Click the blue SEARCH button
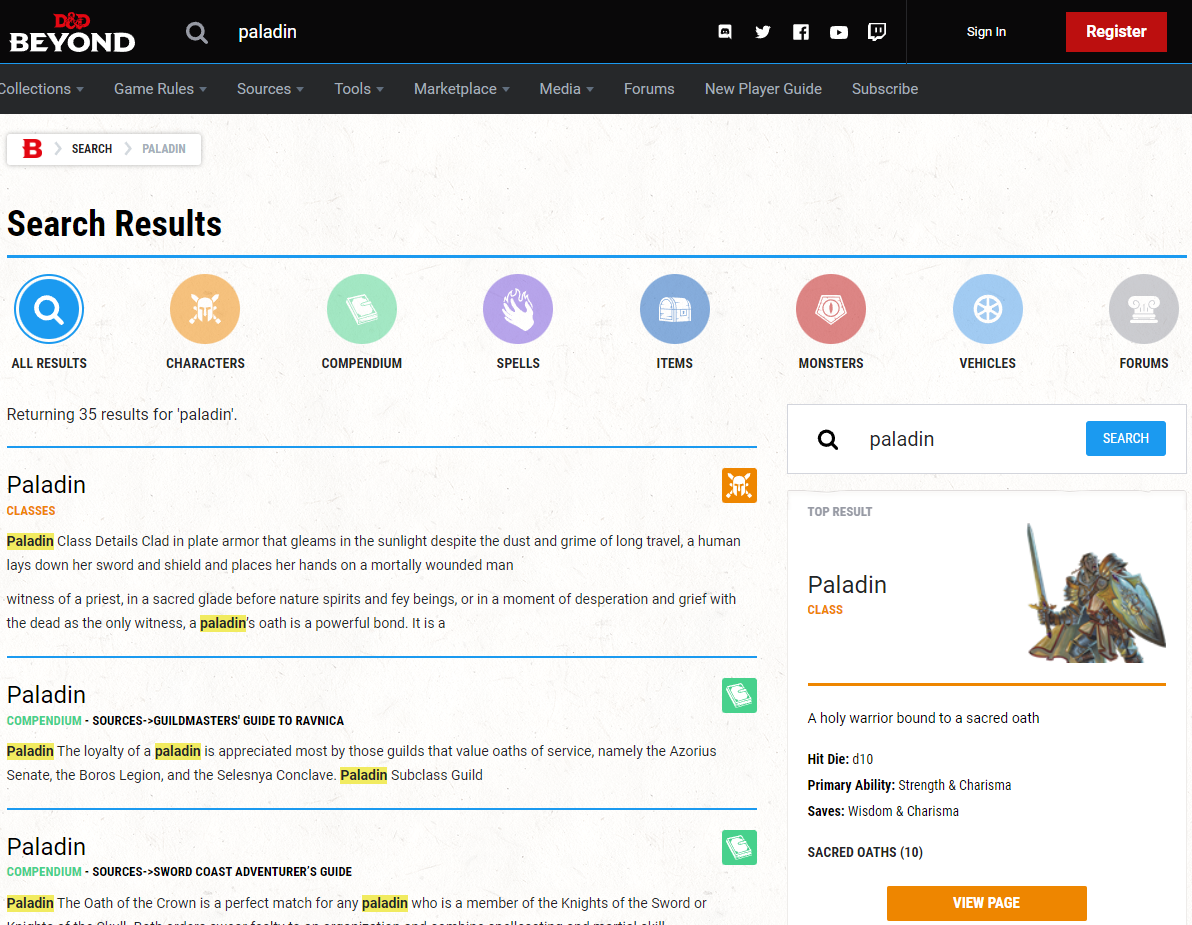1192x925 pixels. (1126, 439)
